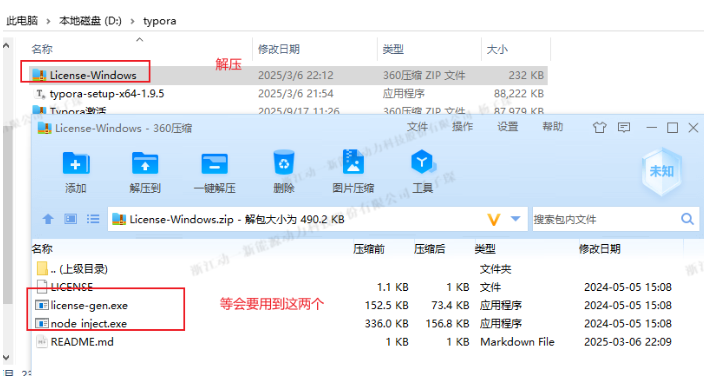
Task: Sort Explorer by 名称 column header
Action: click(42, 49)
